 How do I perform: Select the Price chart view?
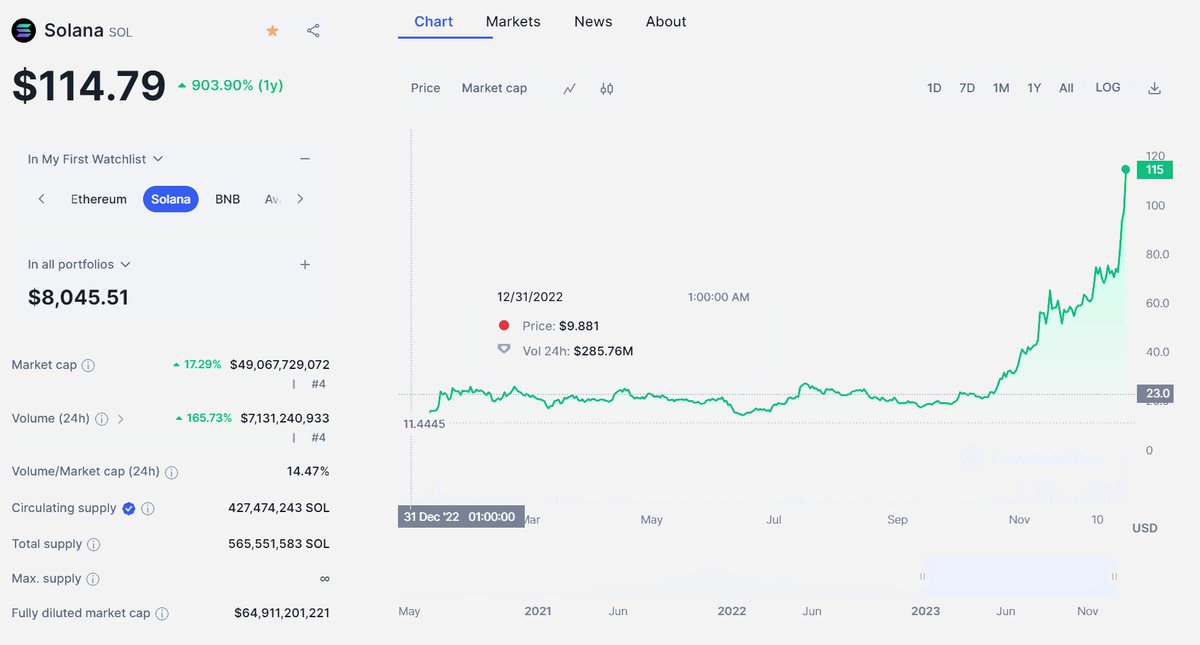pyautogui.click(x=425, y=88)
